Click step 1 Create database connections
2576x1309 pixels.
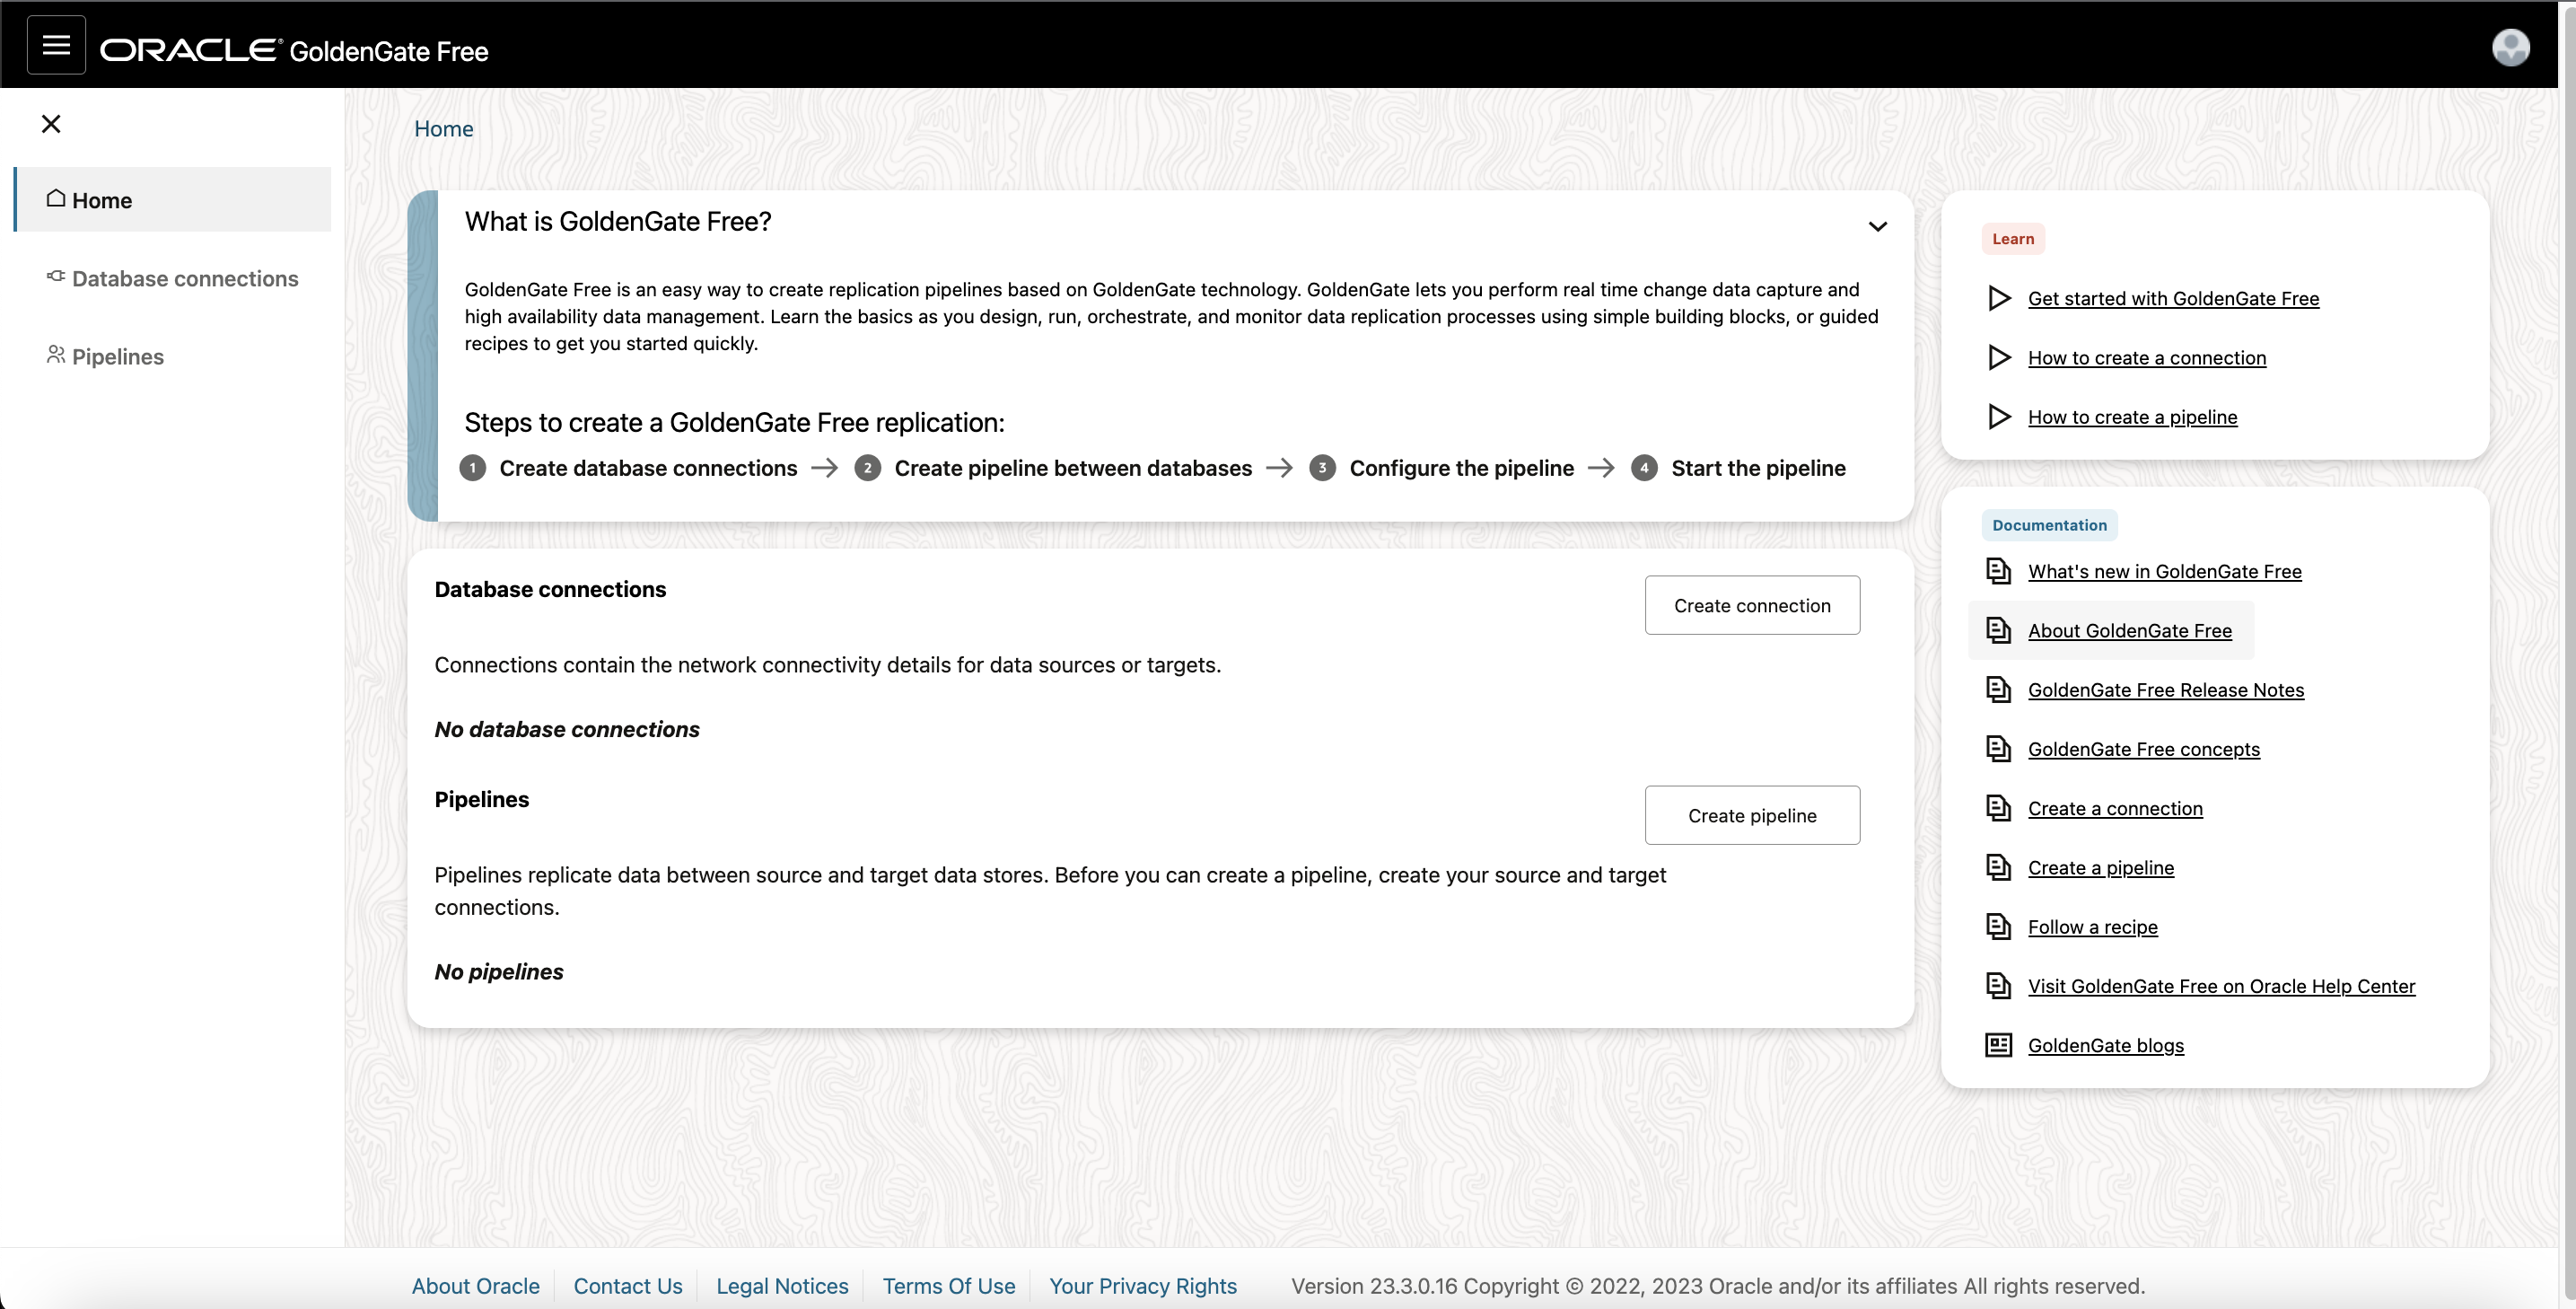647,468
